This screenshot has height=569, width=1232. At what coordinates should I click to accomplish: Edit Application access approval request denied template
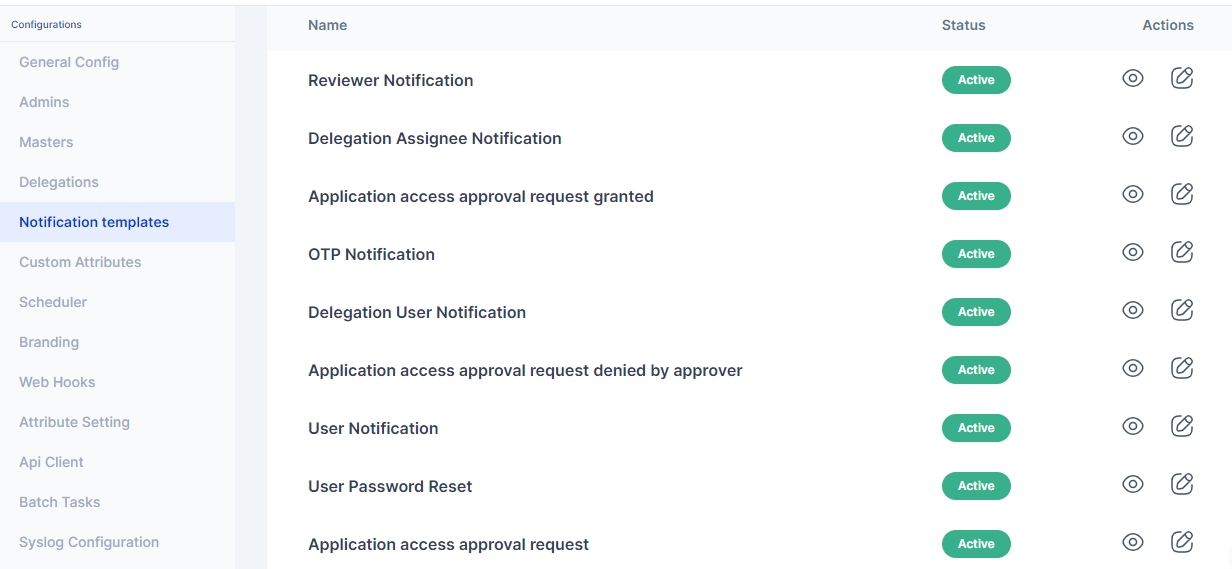click(x=1182, y=369)
